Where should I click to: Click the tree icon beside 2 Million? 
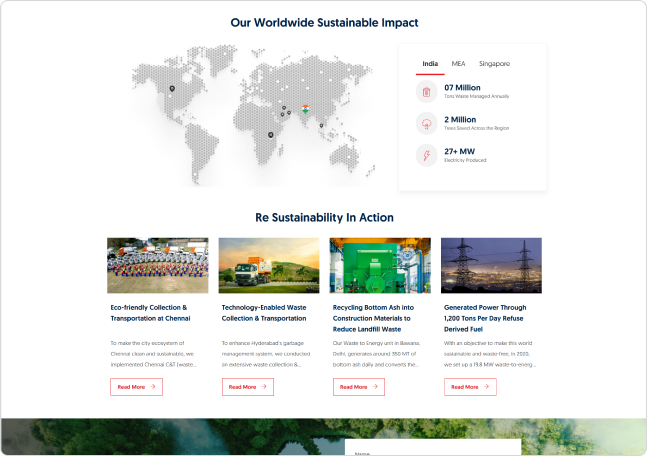pyautogui.click(x=426, y=123)
